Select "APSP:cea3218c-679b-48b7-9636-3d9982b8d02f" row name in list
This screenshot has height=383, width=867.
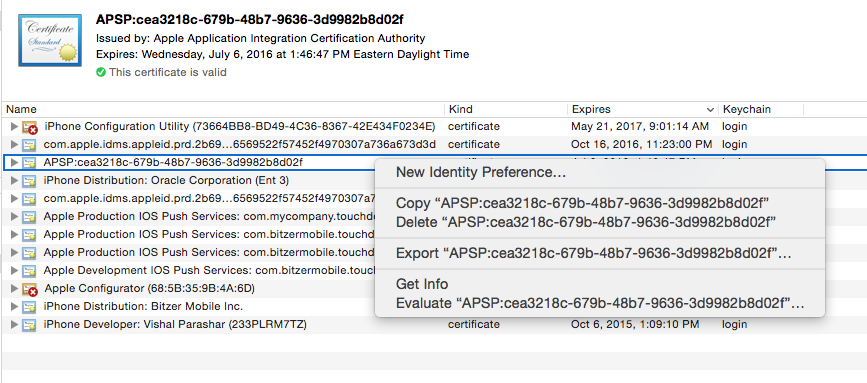click(173, 162)
